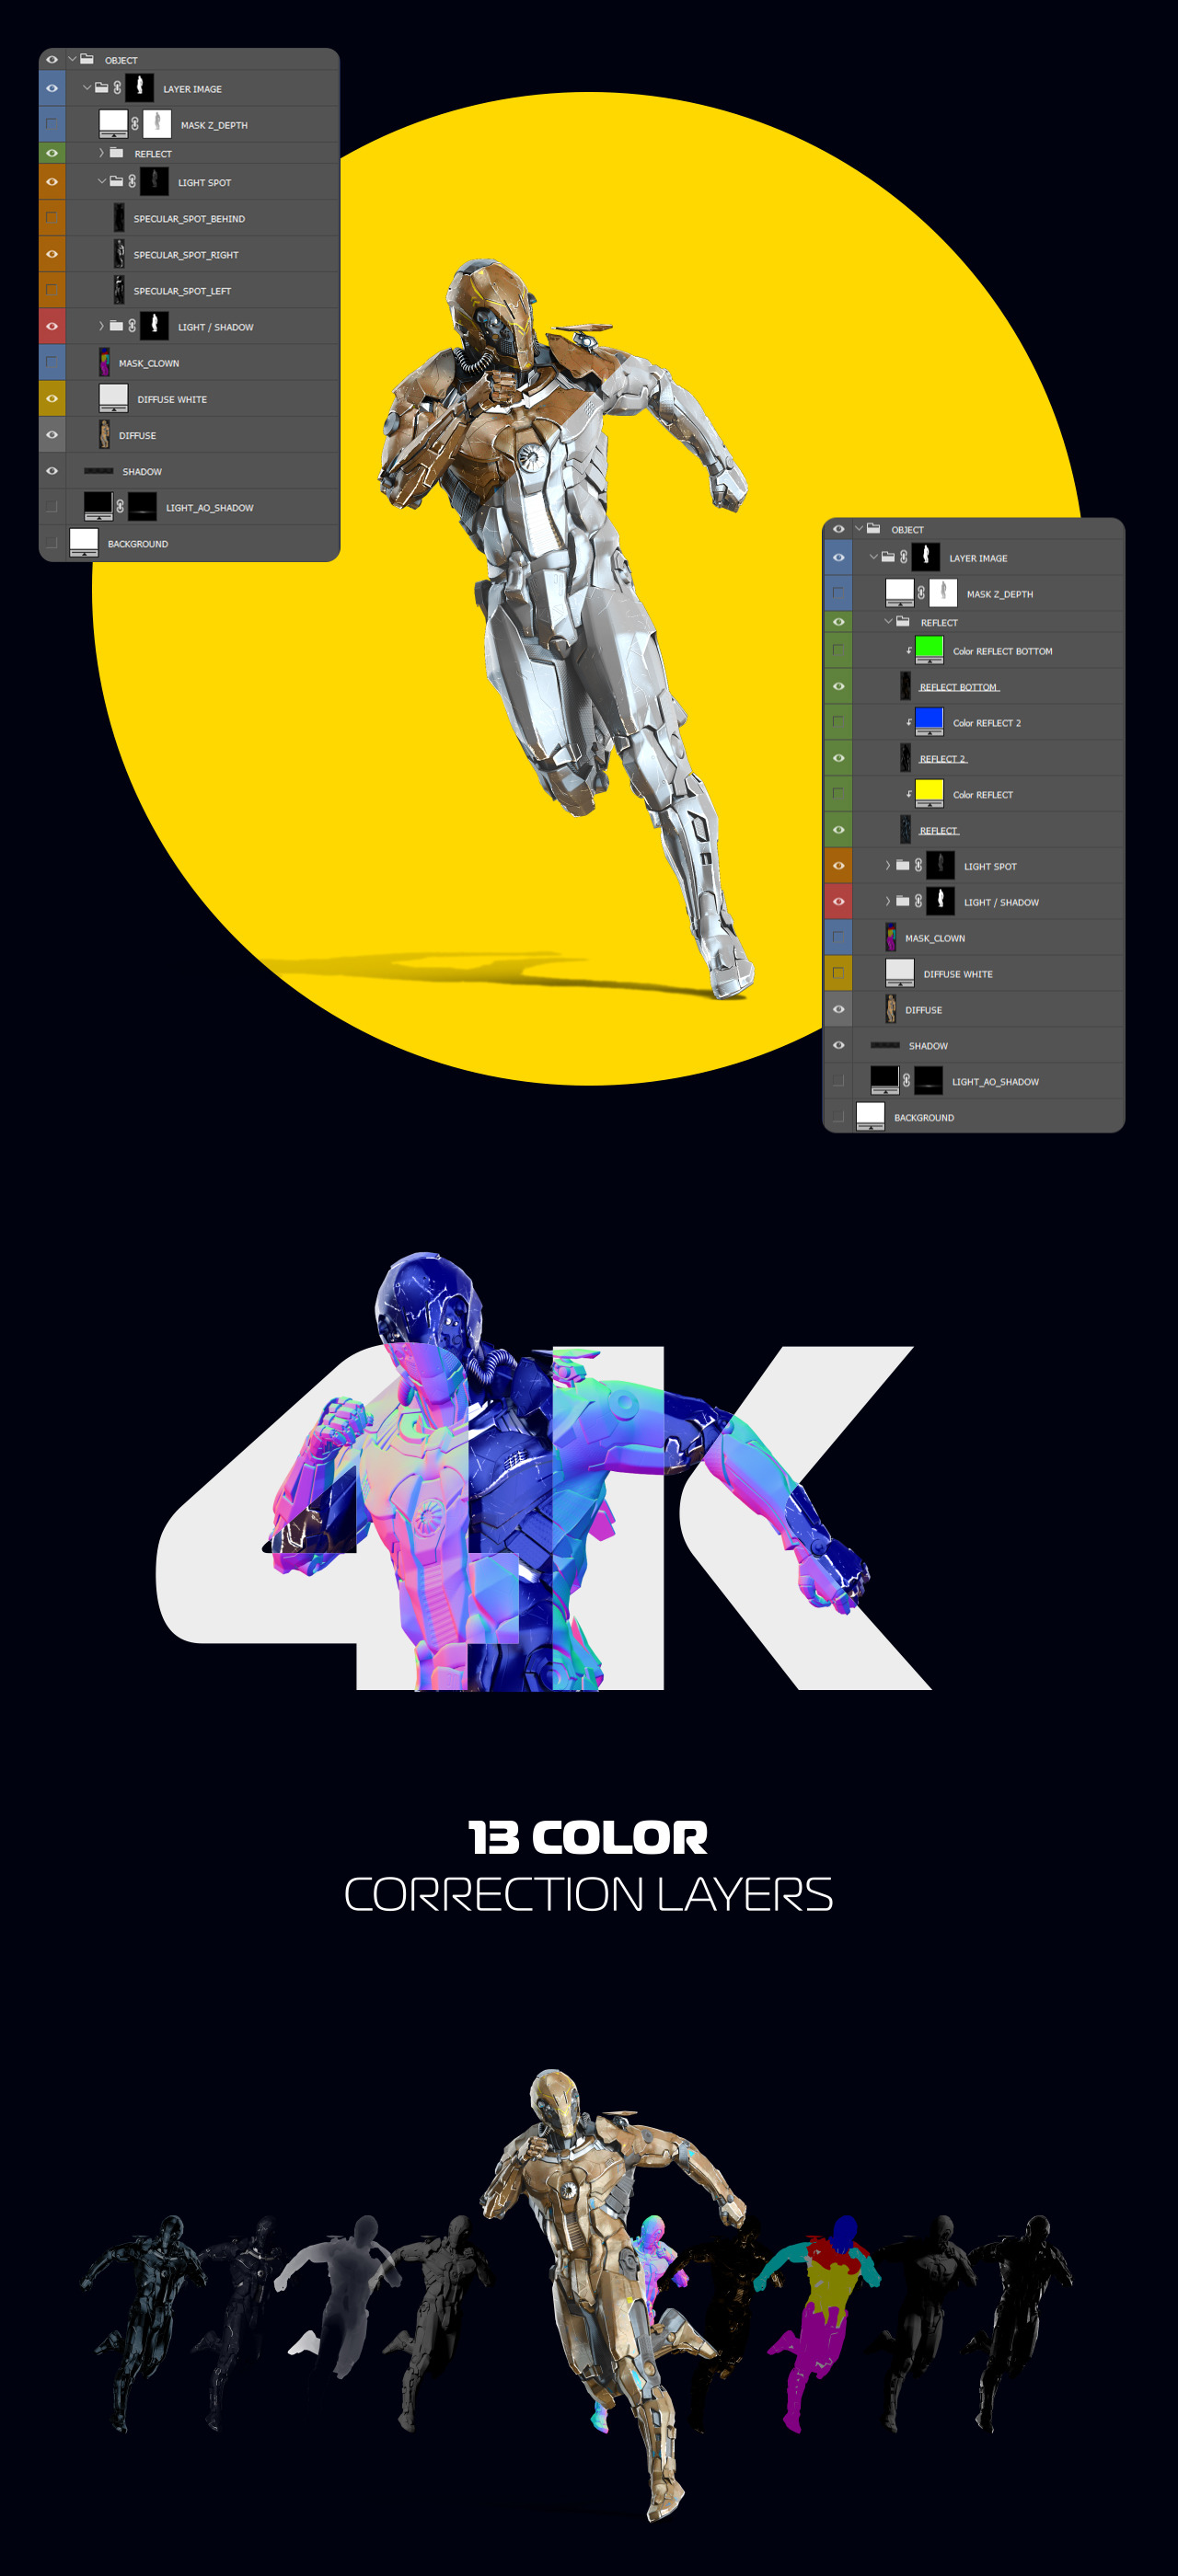The height and width of the screenshot is (2576, 1178).
Task: Click the clipping arrow icon beside yellow Color REFLECT
Action: (x=909, y=794)
